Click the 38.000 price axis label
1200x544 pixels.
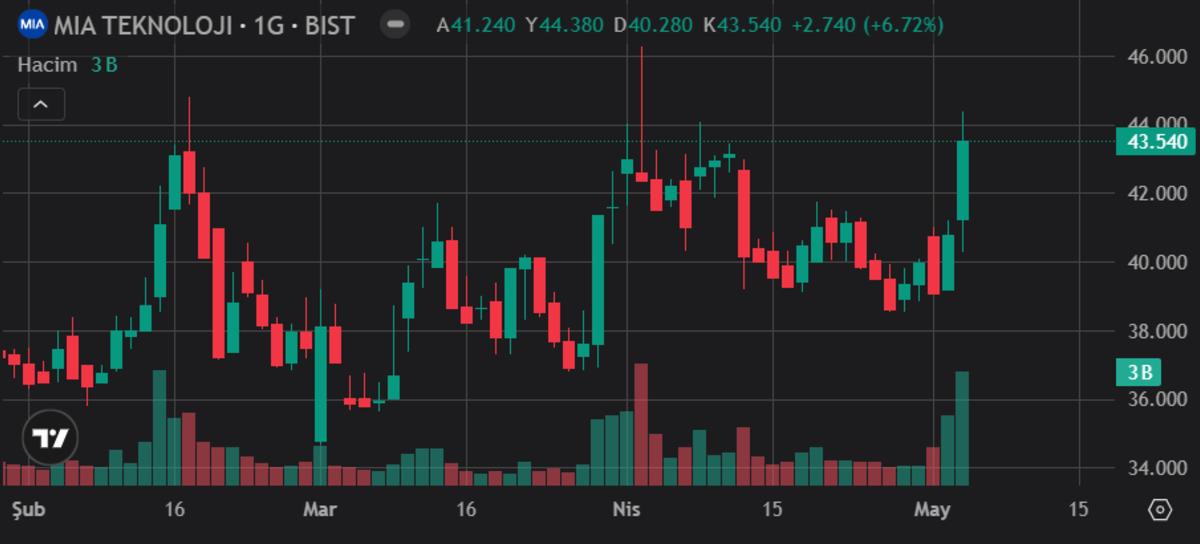coord(1157,331)
